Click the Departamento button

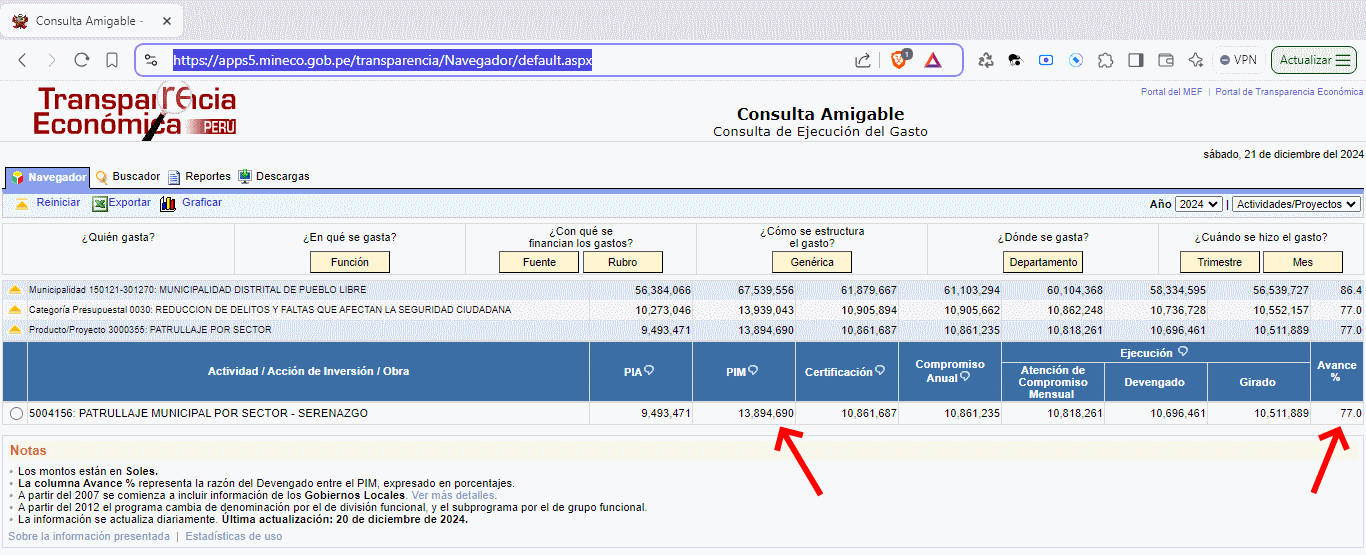click(1043, 262)
